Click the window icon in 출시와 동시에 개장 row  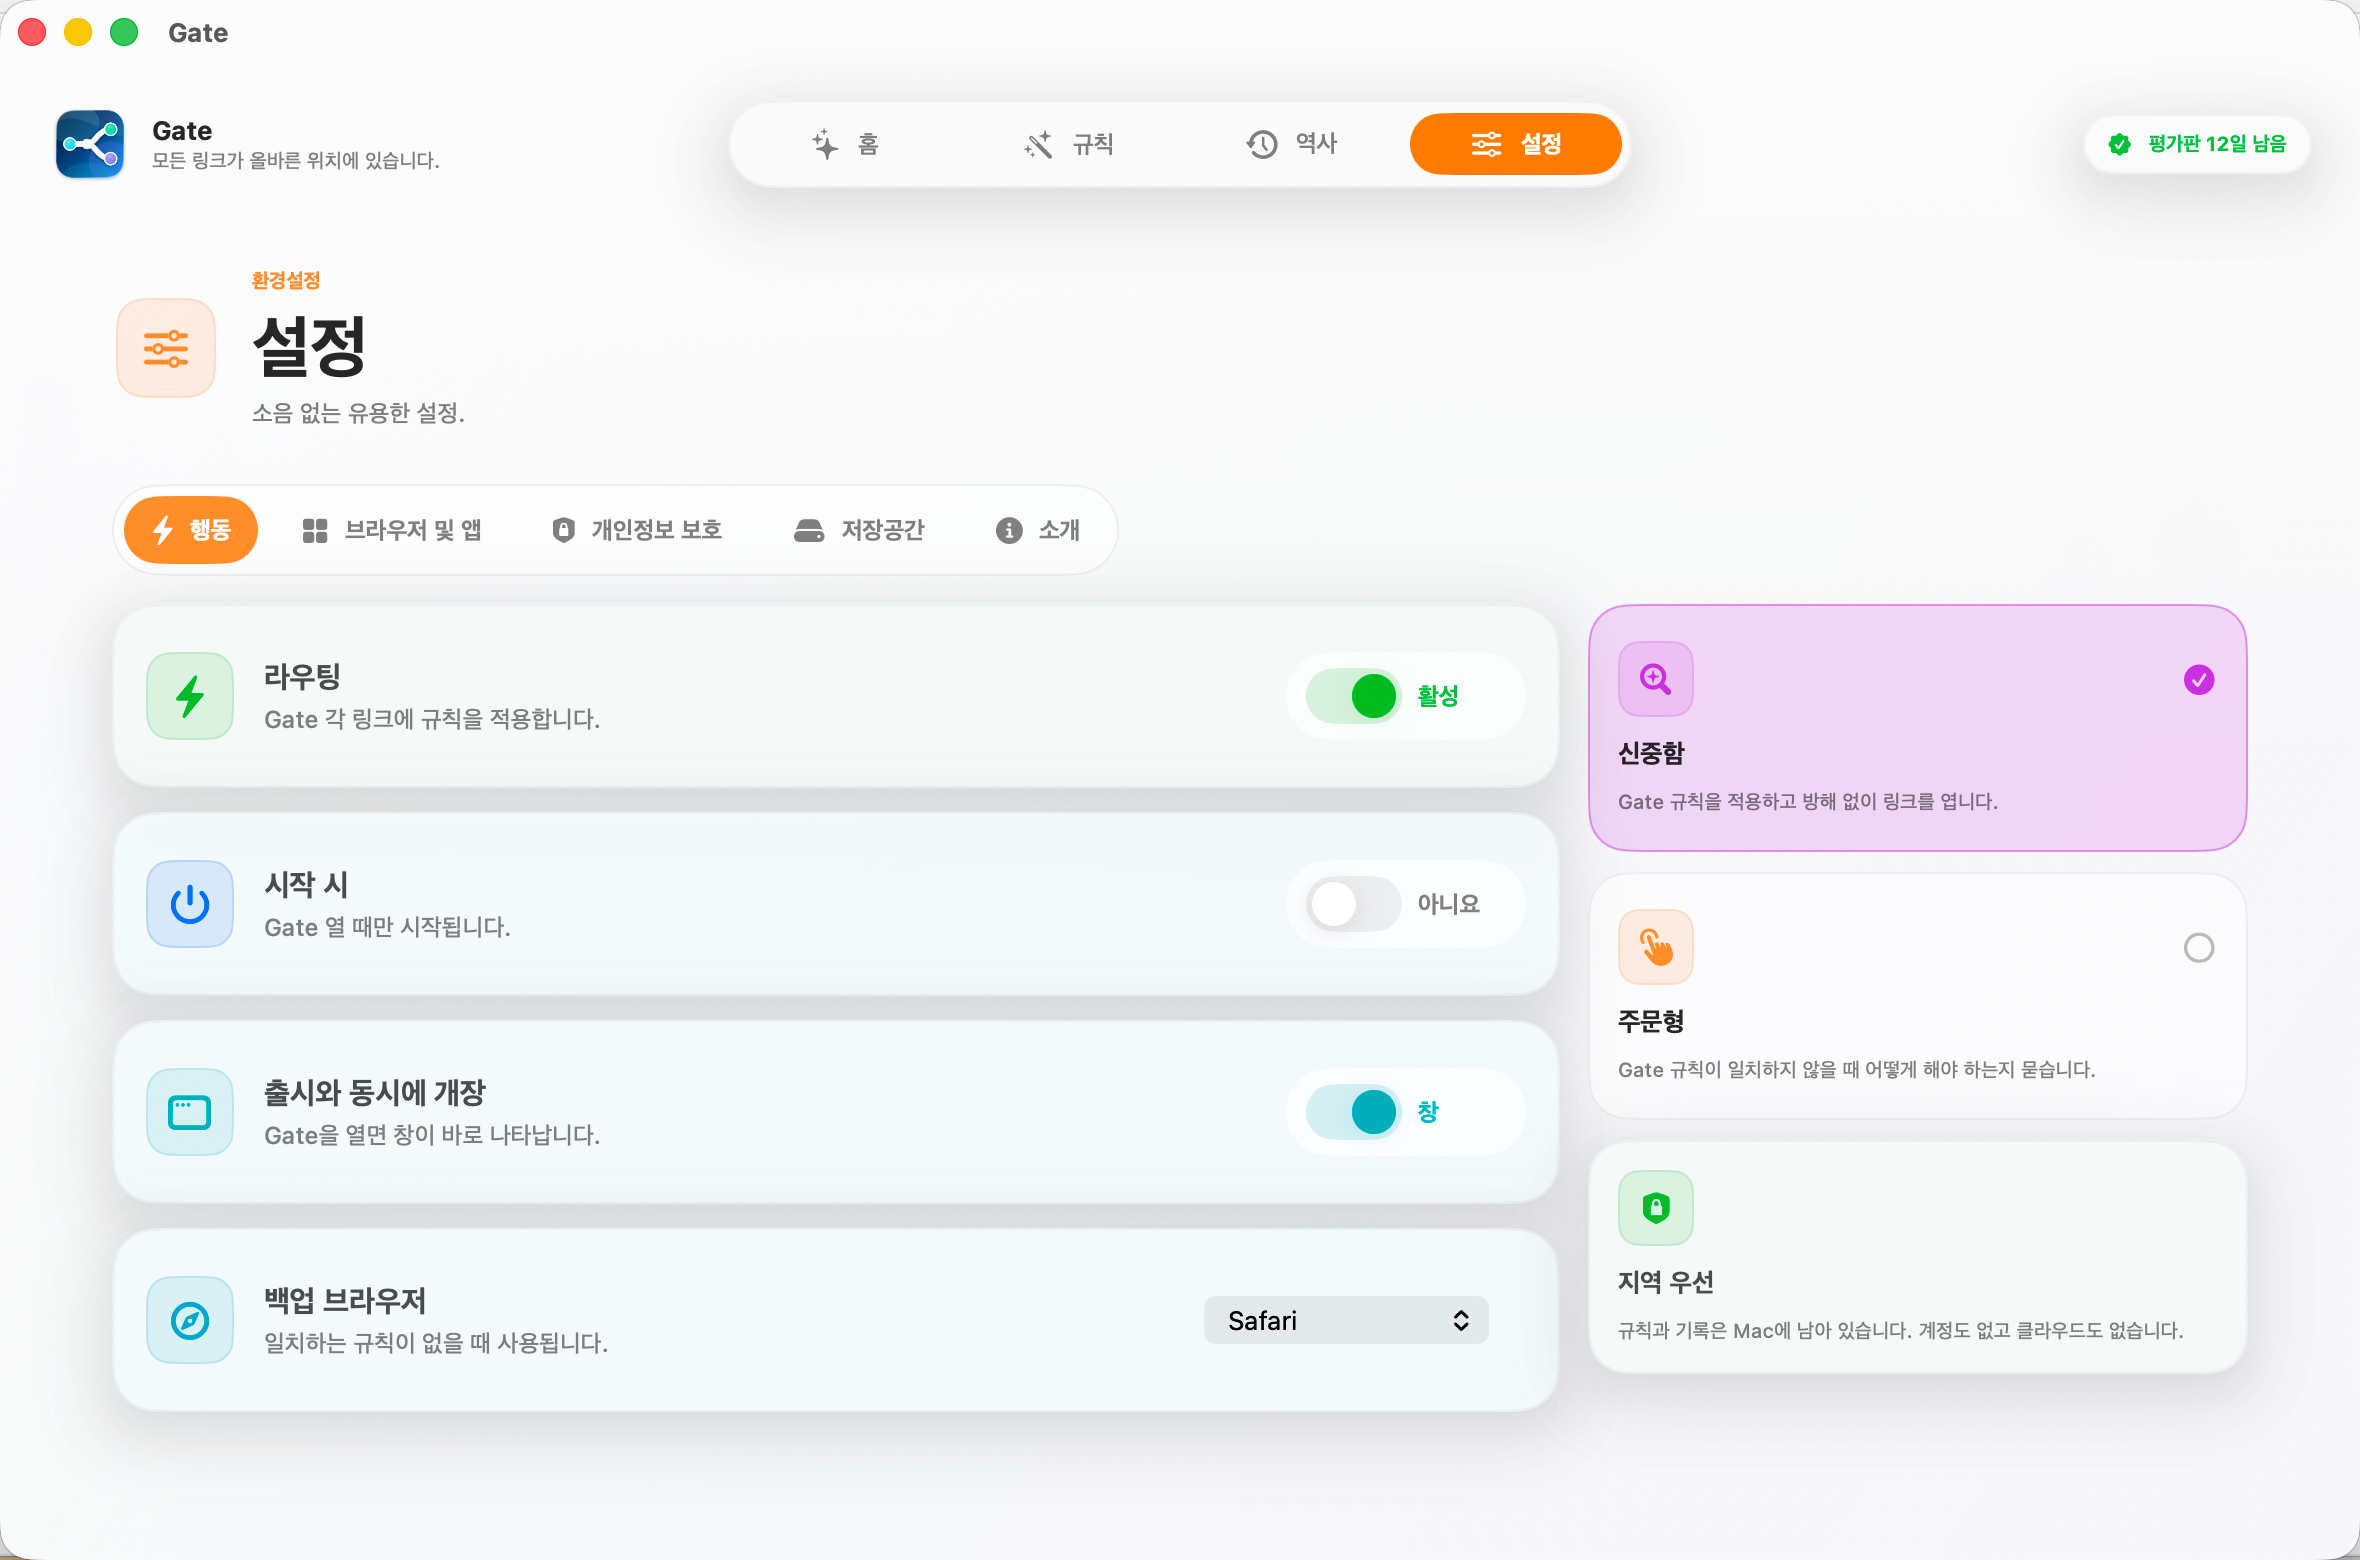point(190,1112)
